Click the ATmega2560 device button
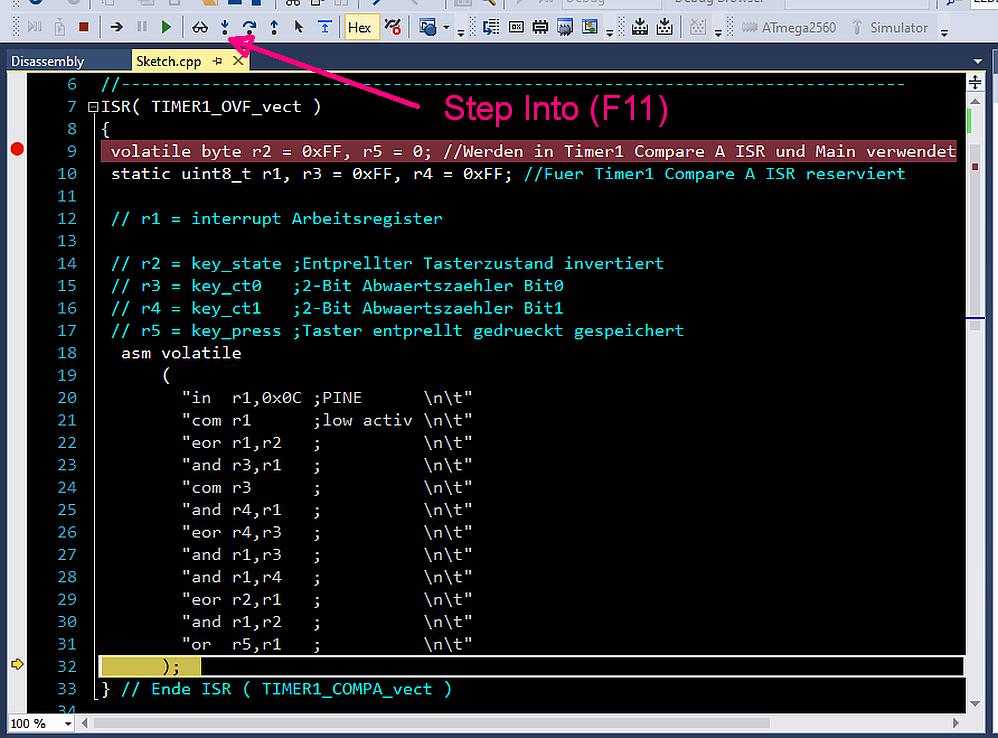The width and height of the screenshot is (998, 738). (x=789, y=28)
